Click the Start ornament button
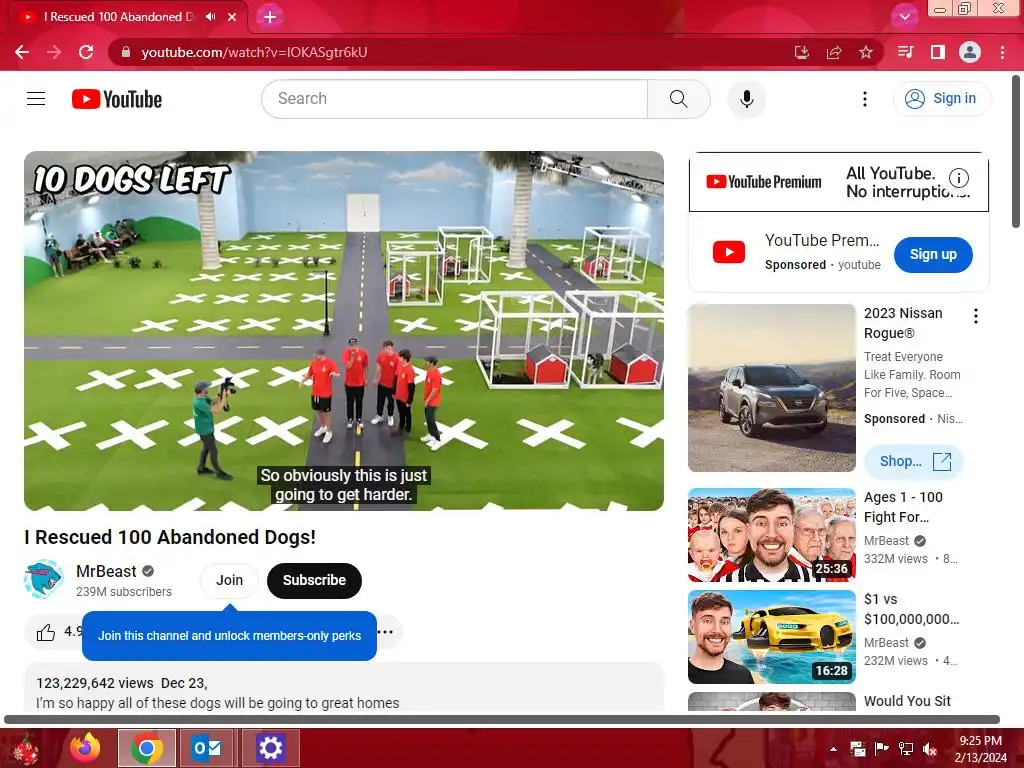The image size is (1024, 768). [26, 749]
